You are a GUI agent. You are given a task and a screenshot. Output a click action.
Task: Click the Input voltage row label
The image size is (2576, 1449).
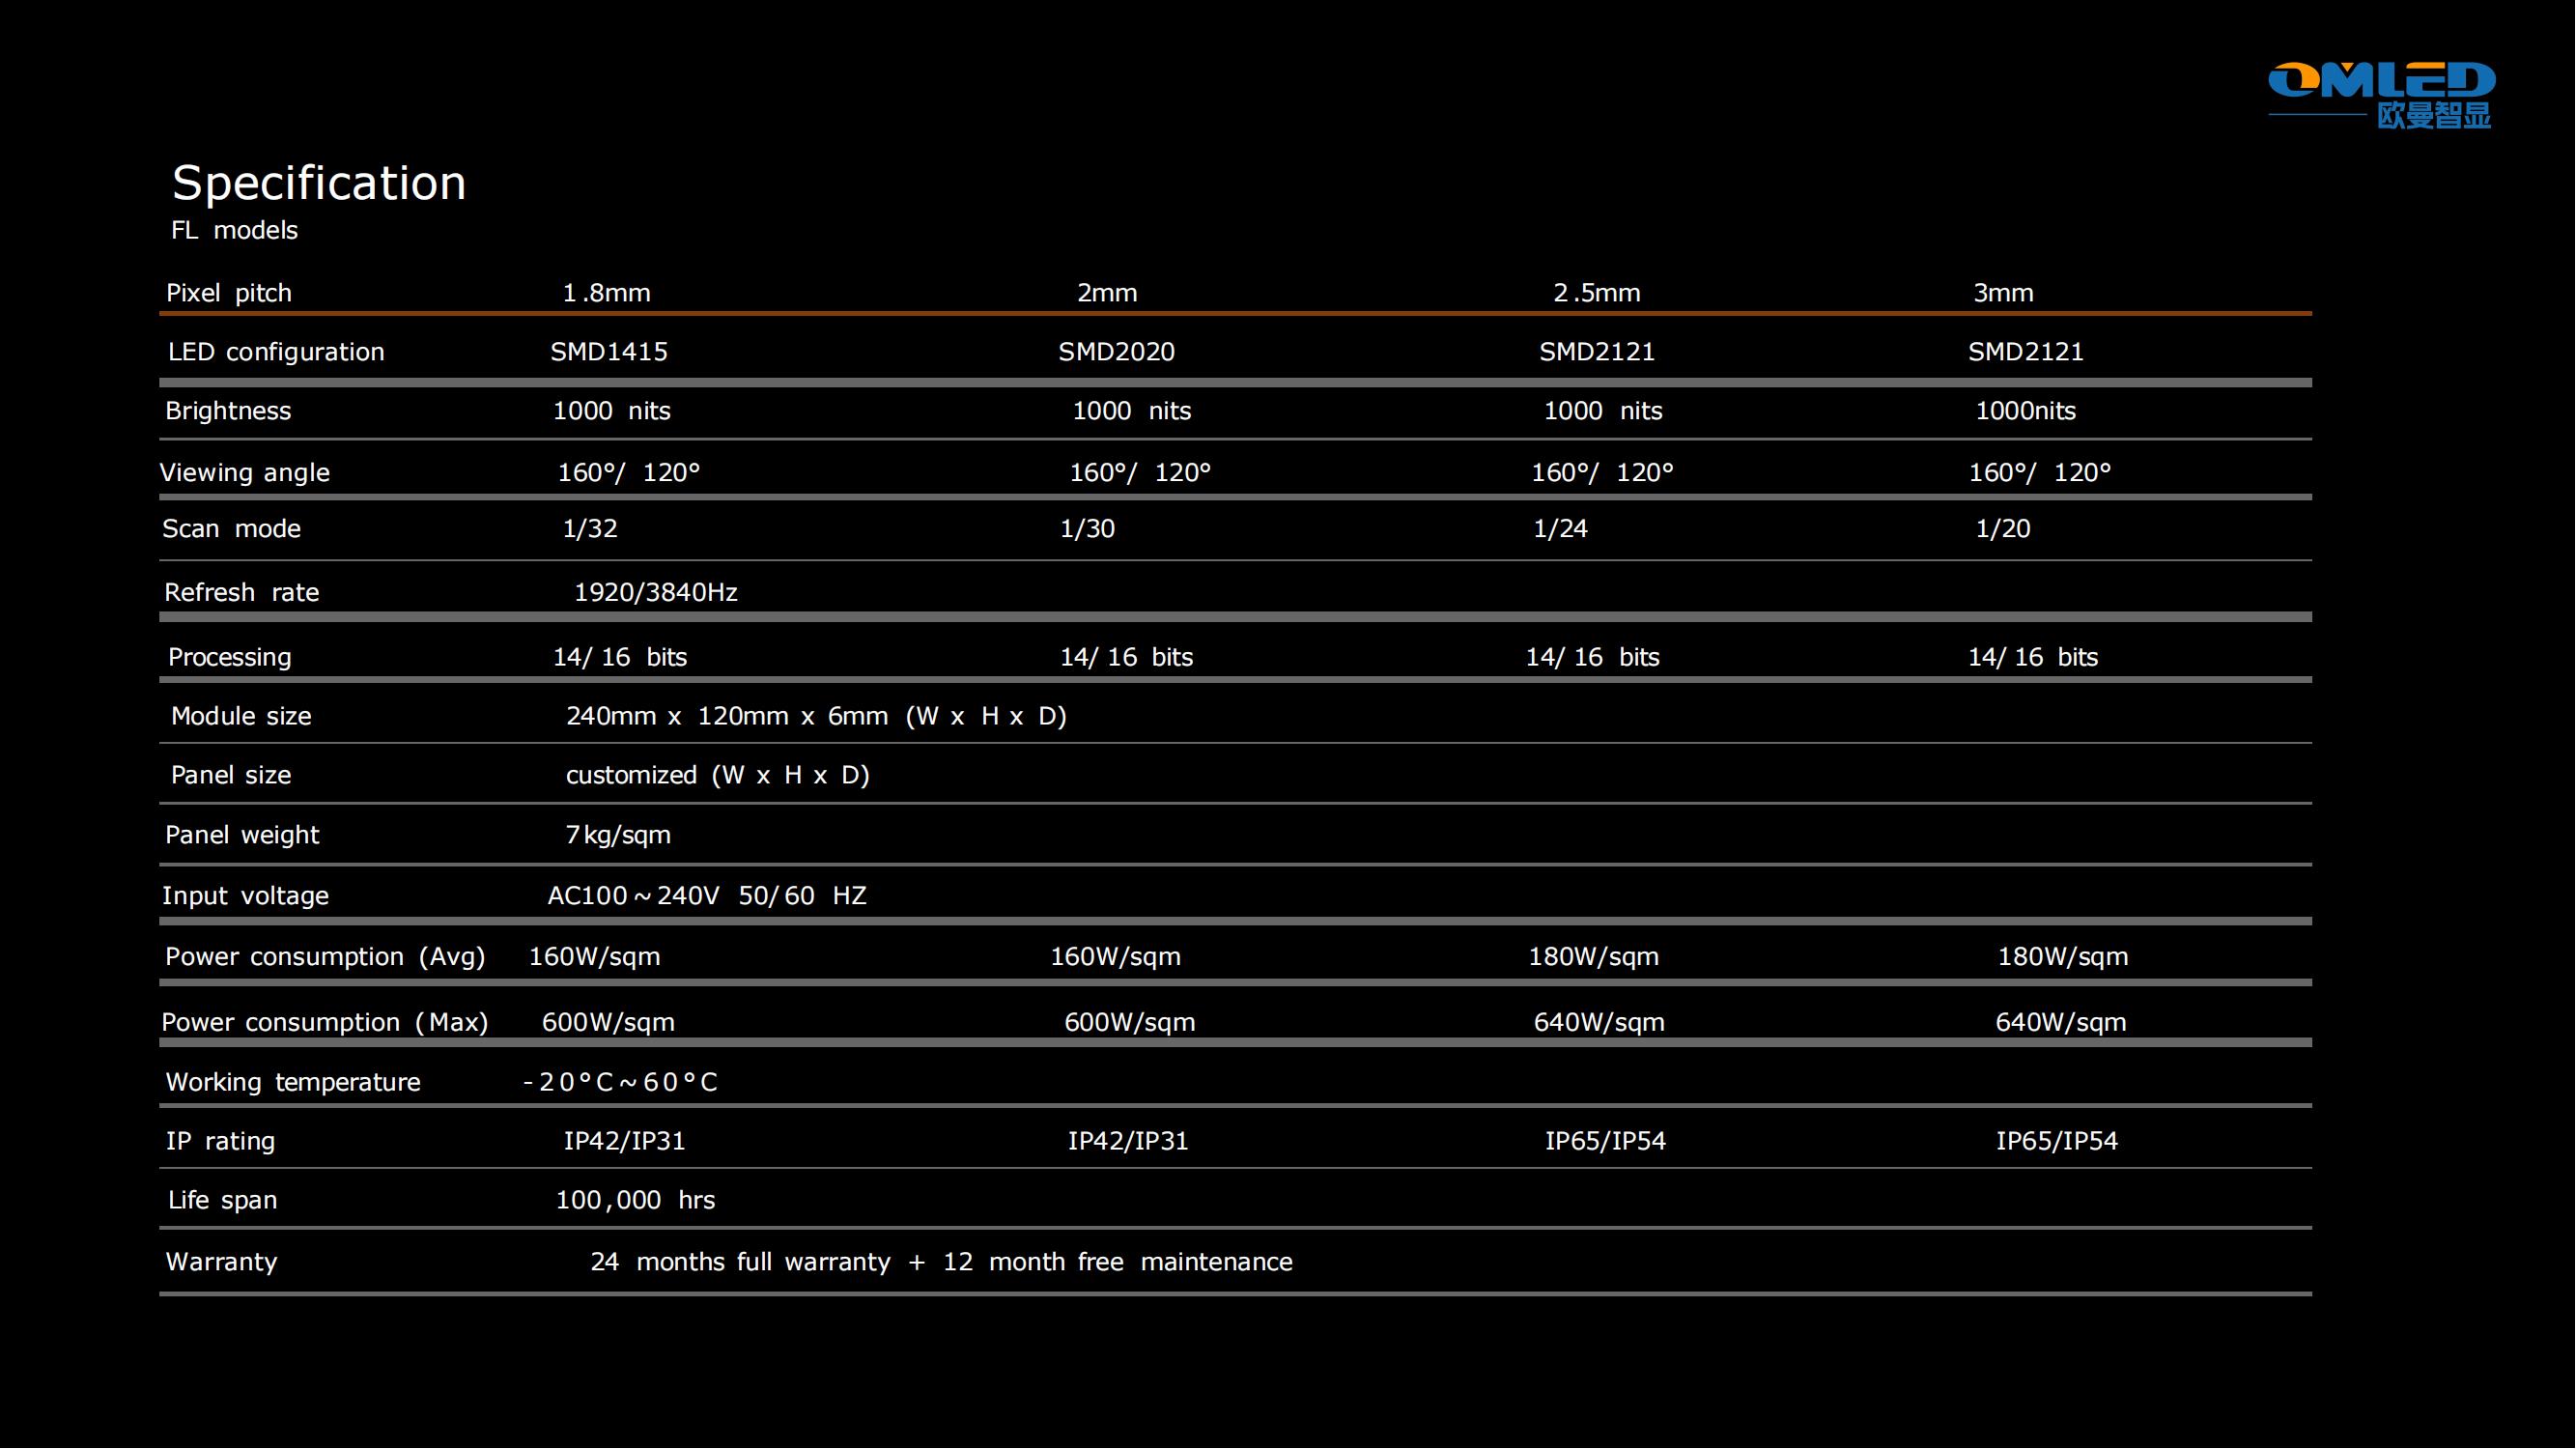coord(245,896)
